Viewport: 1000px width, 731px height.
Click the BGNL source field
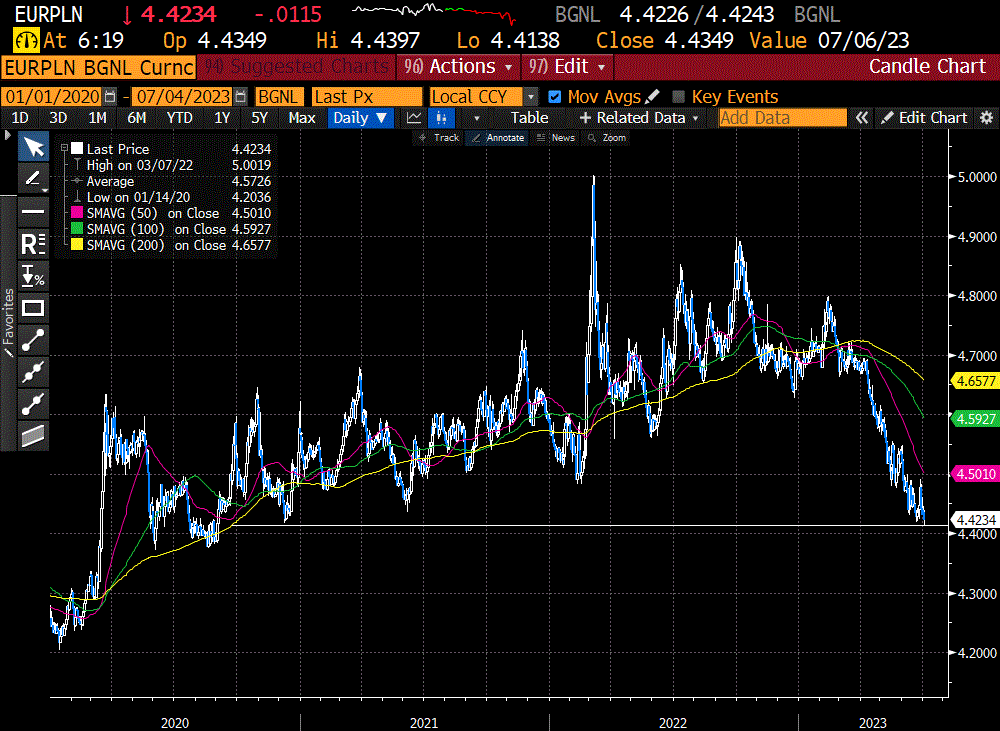[x=279, y=97]
